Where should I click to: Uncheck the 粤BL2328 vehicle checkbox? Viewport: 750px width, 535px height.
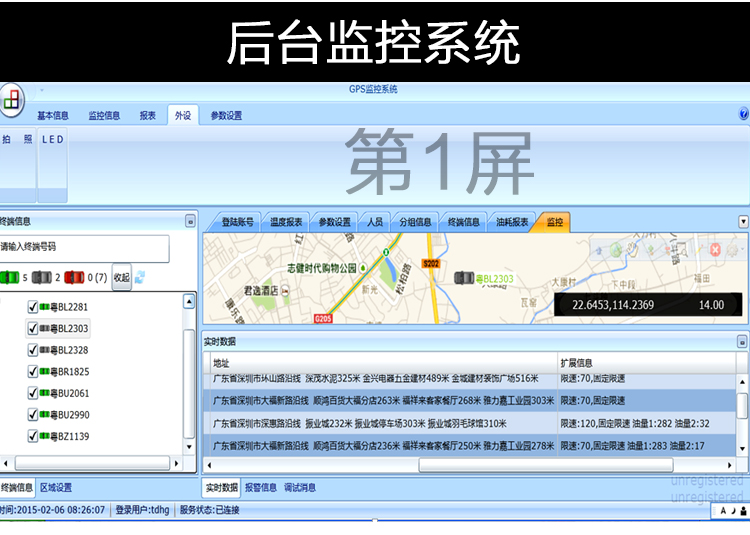click(33, 350)
